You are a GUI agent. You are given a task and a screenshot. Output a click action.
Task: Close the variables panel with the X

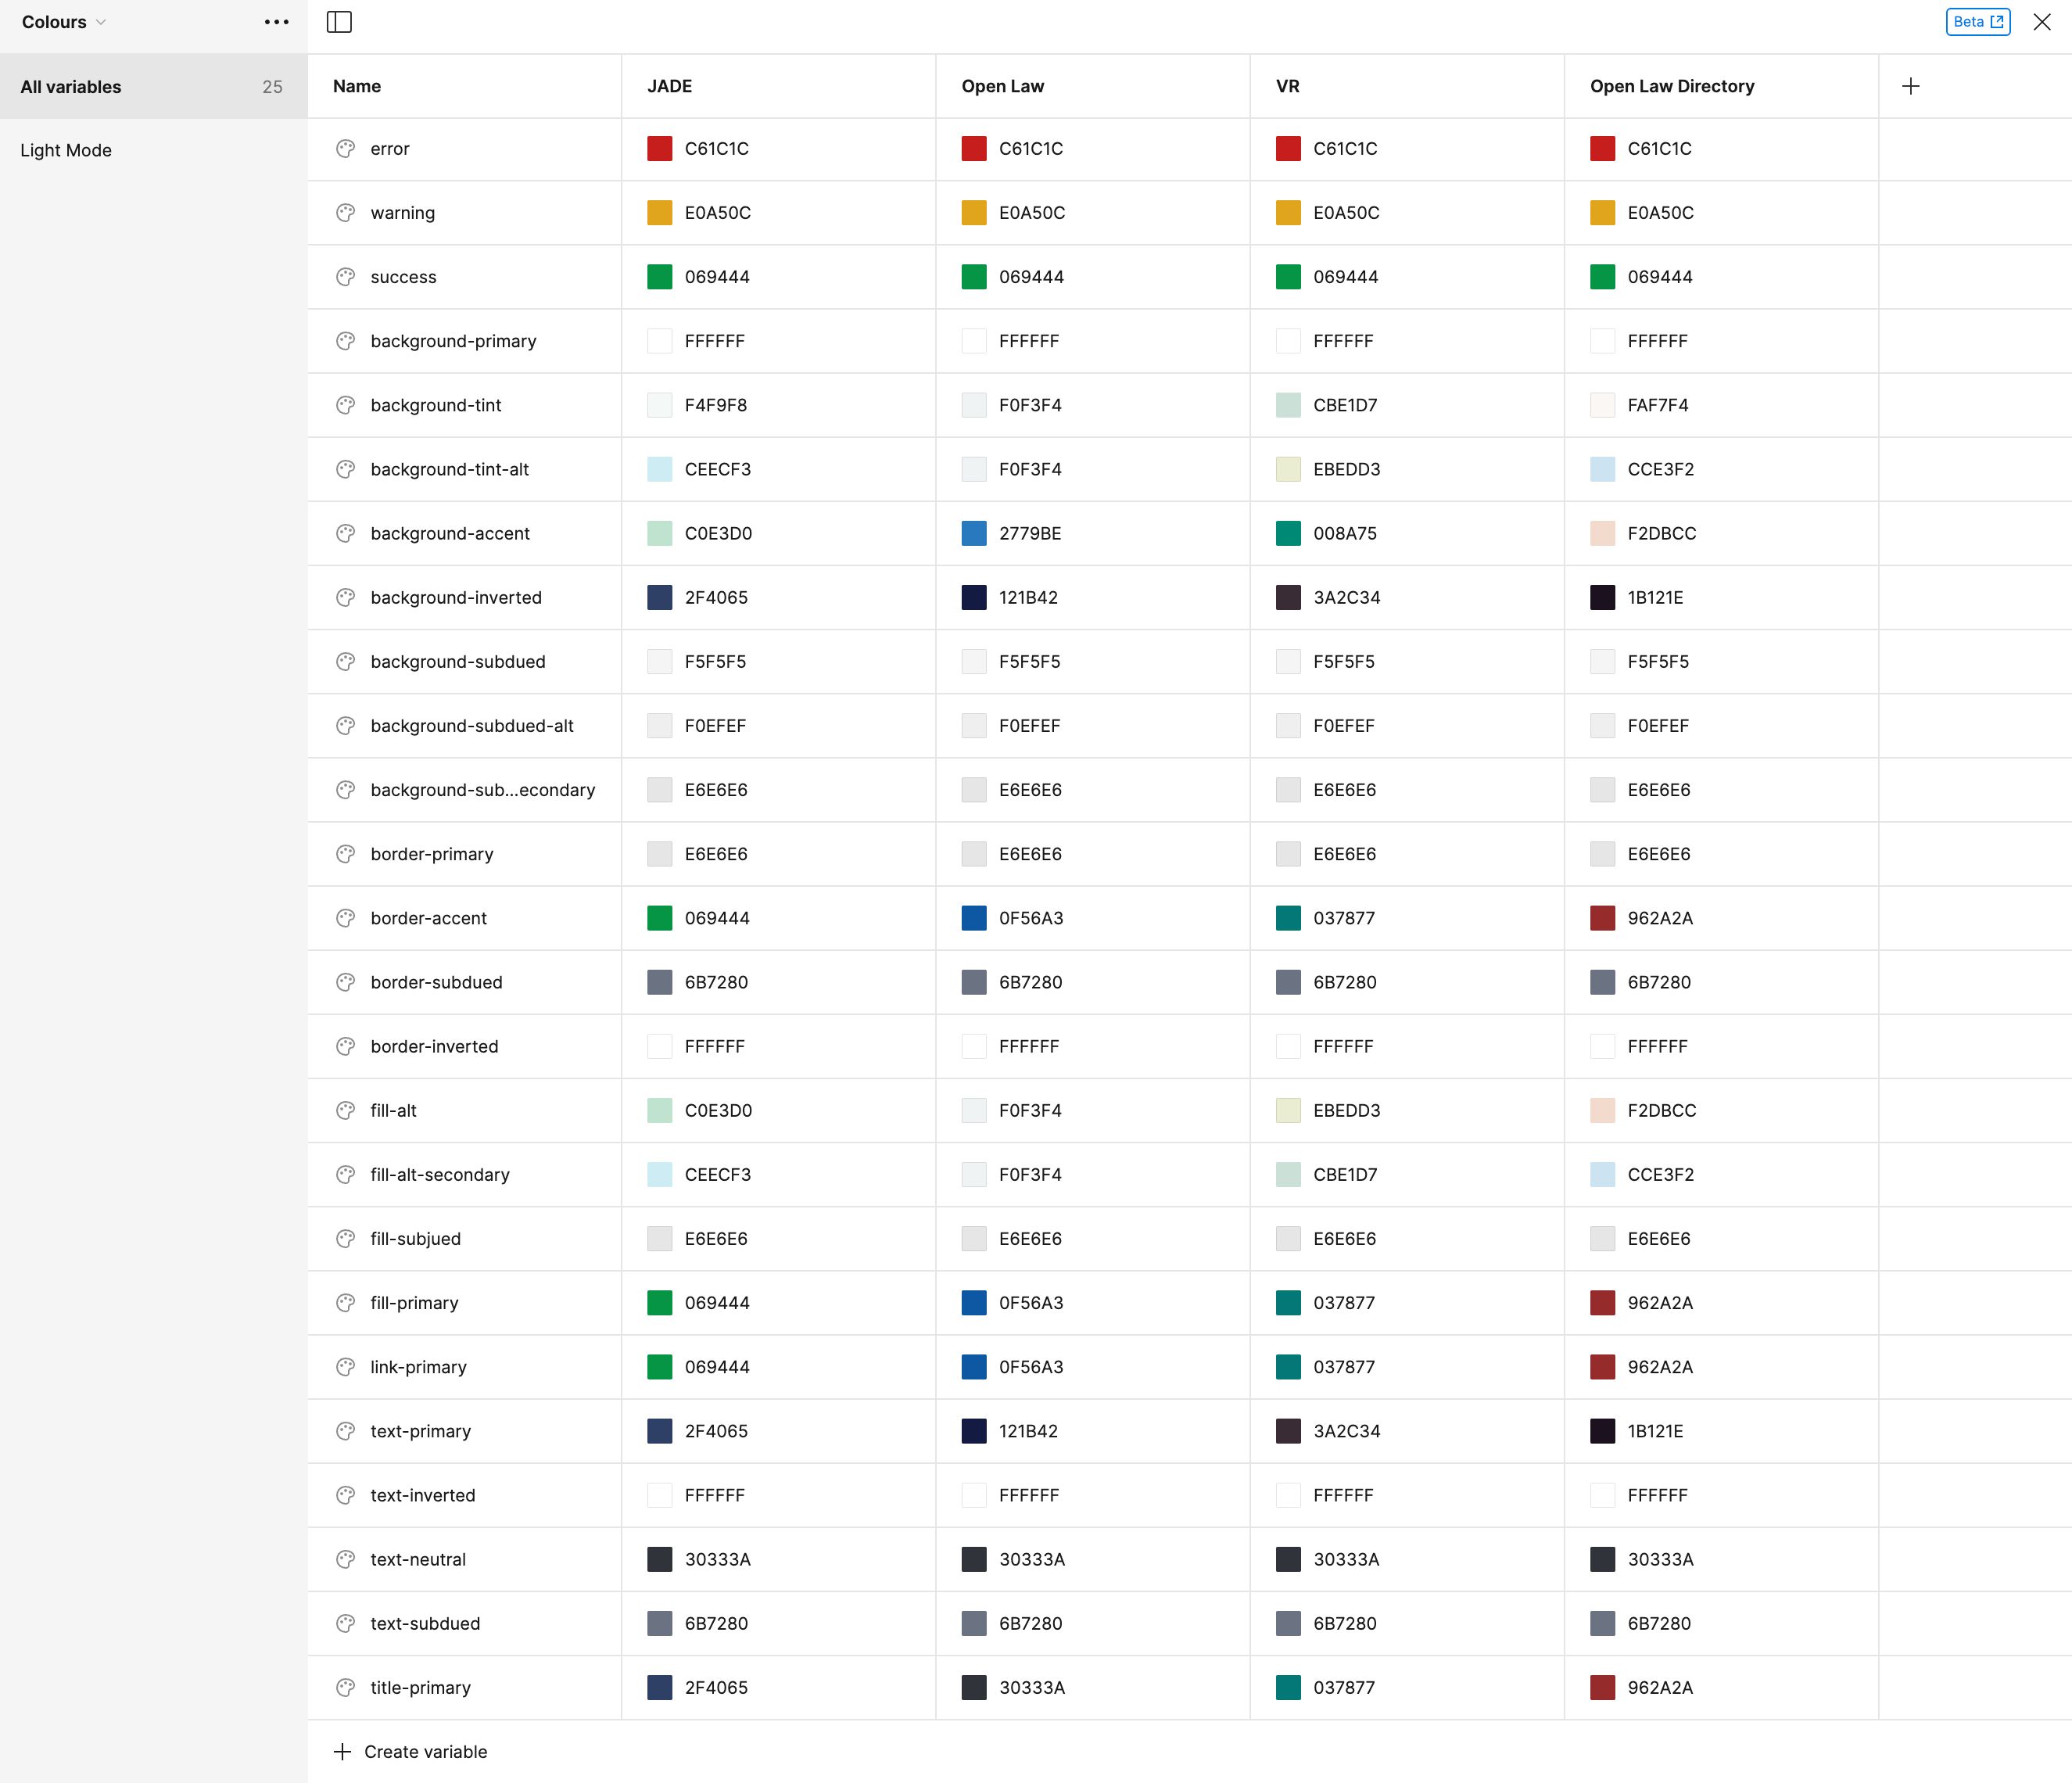[2041, 21]
